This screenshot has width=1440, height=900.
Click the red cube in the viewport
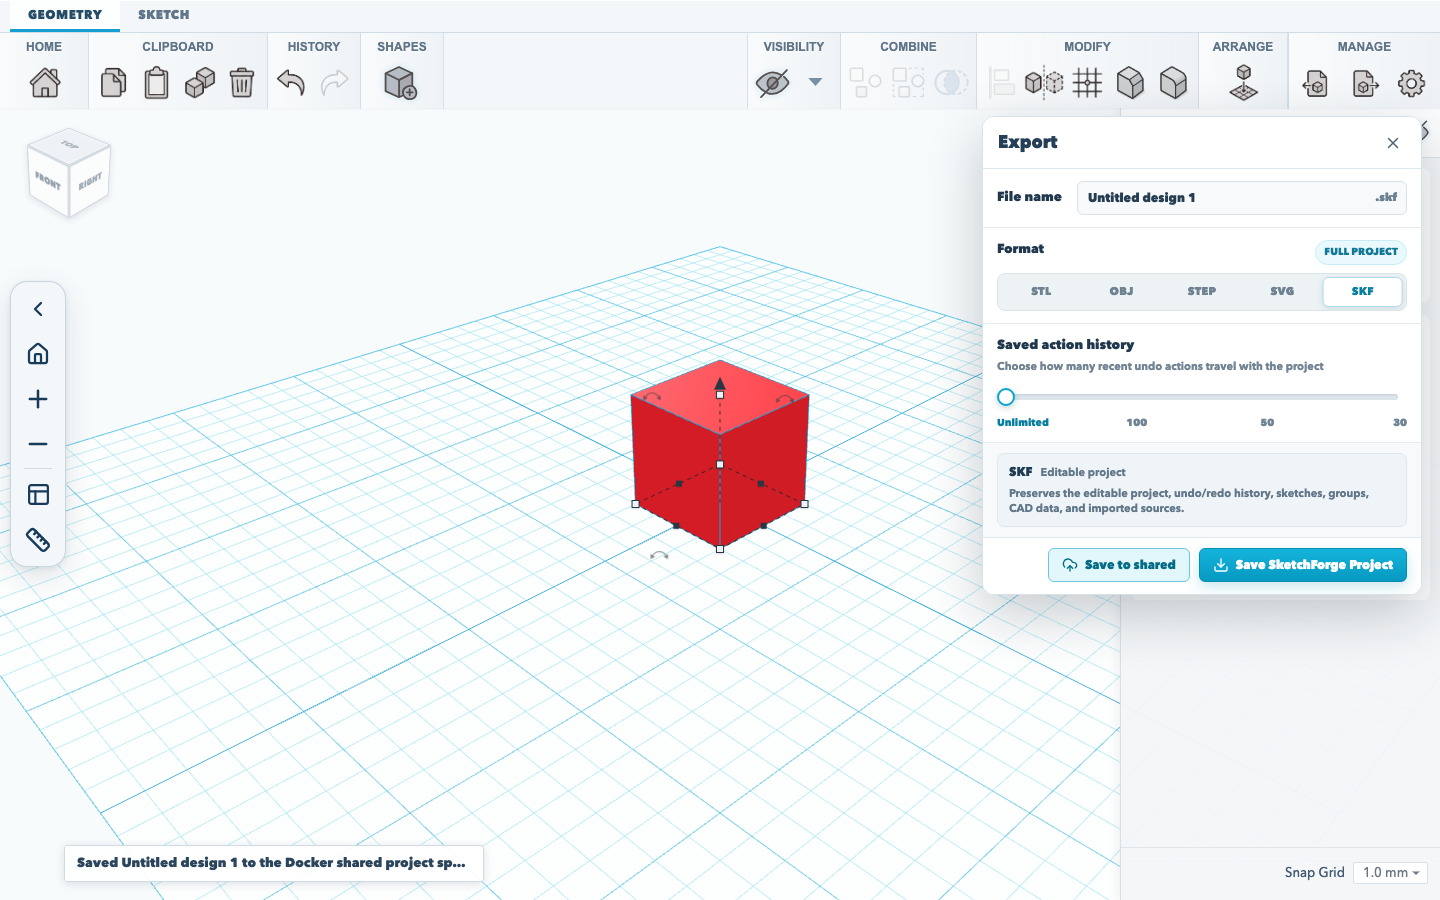click(720, 455)
